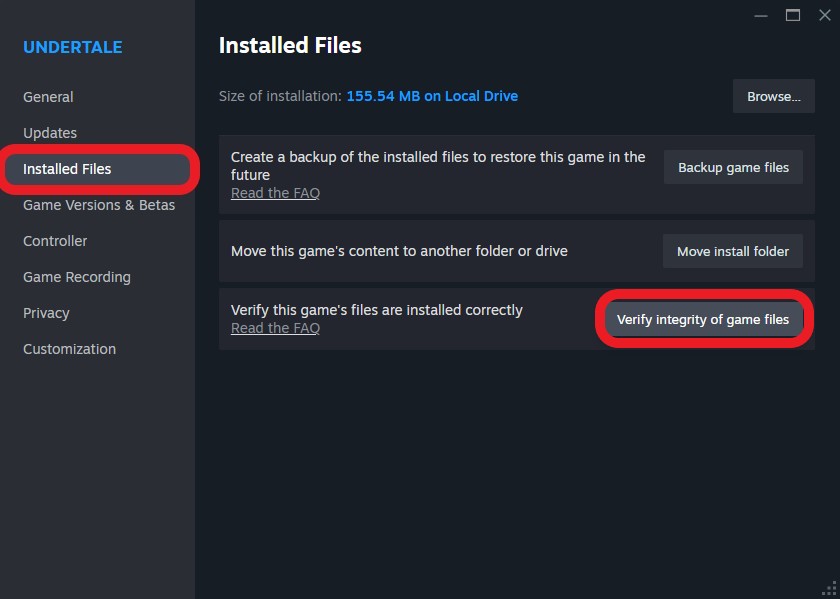Viewport: 840px width, 599px height.
Task: Maximize the properties window
Action: [793, 16]
